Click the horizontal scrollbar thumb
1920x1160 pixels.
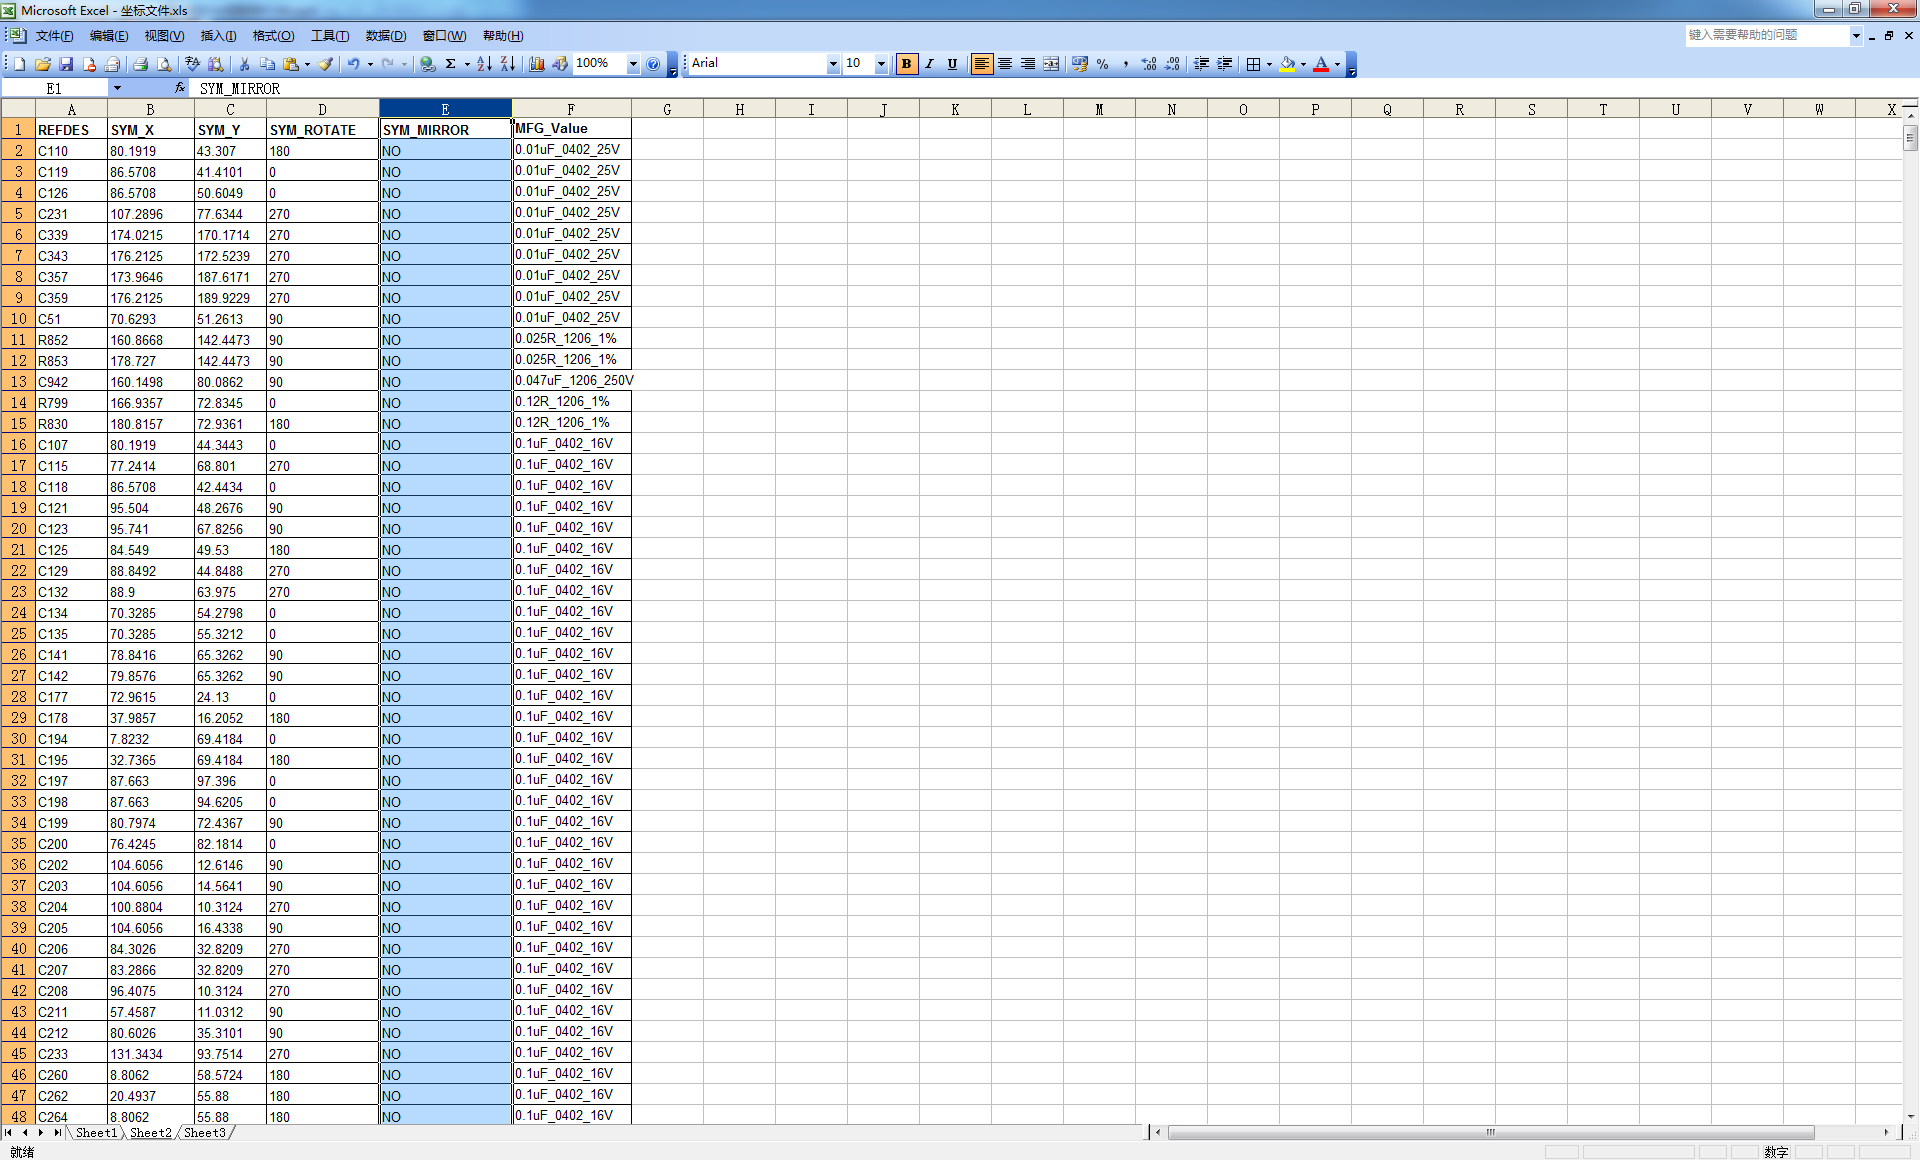coord(1490,1133)
